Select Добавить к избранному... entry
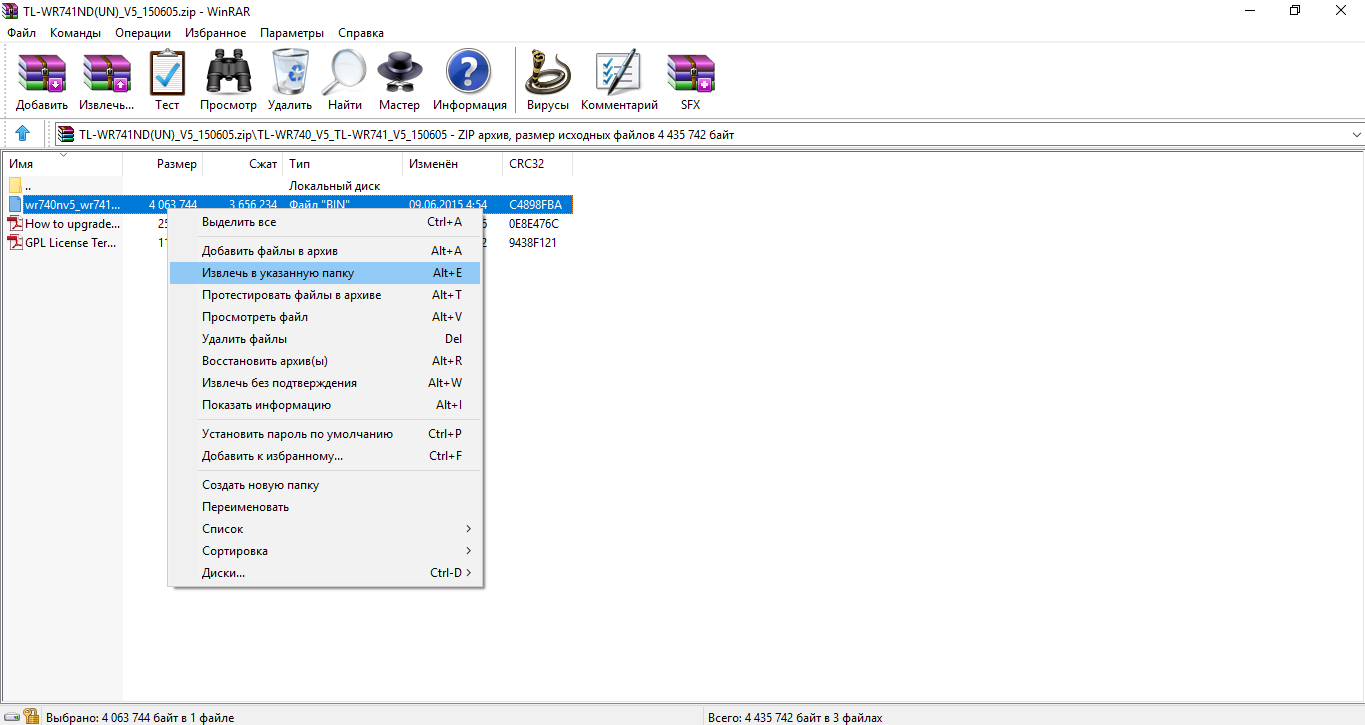This screenshot has width=1365, height=725. [x=325, y=456]
